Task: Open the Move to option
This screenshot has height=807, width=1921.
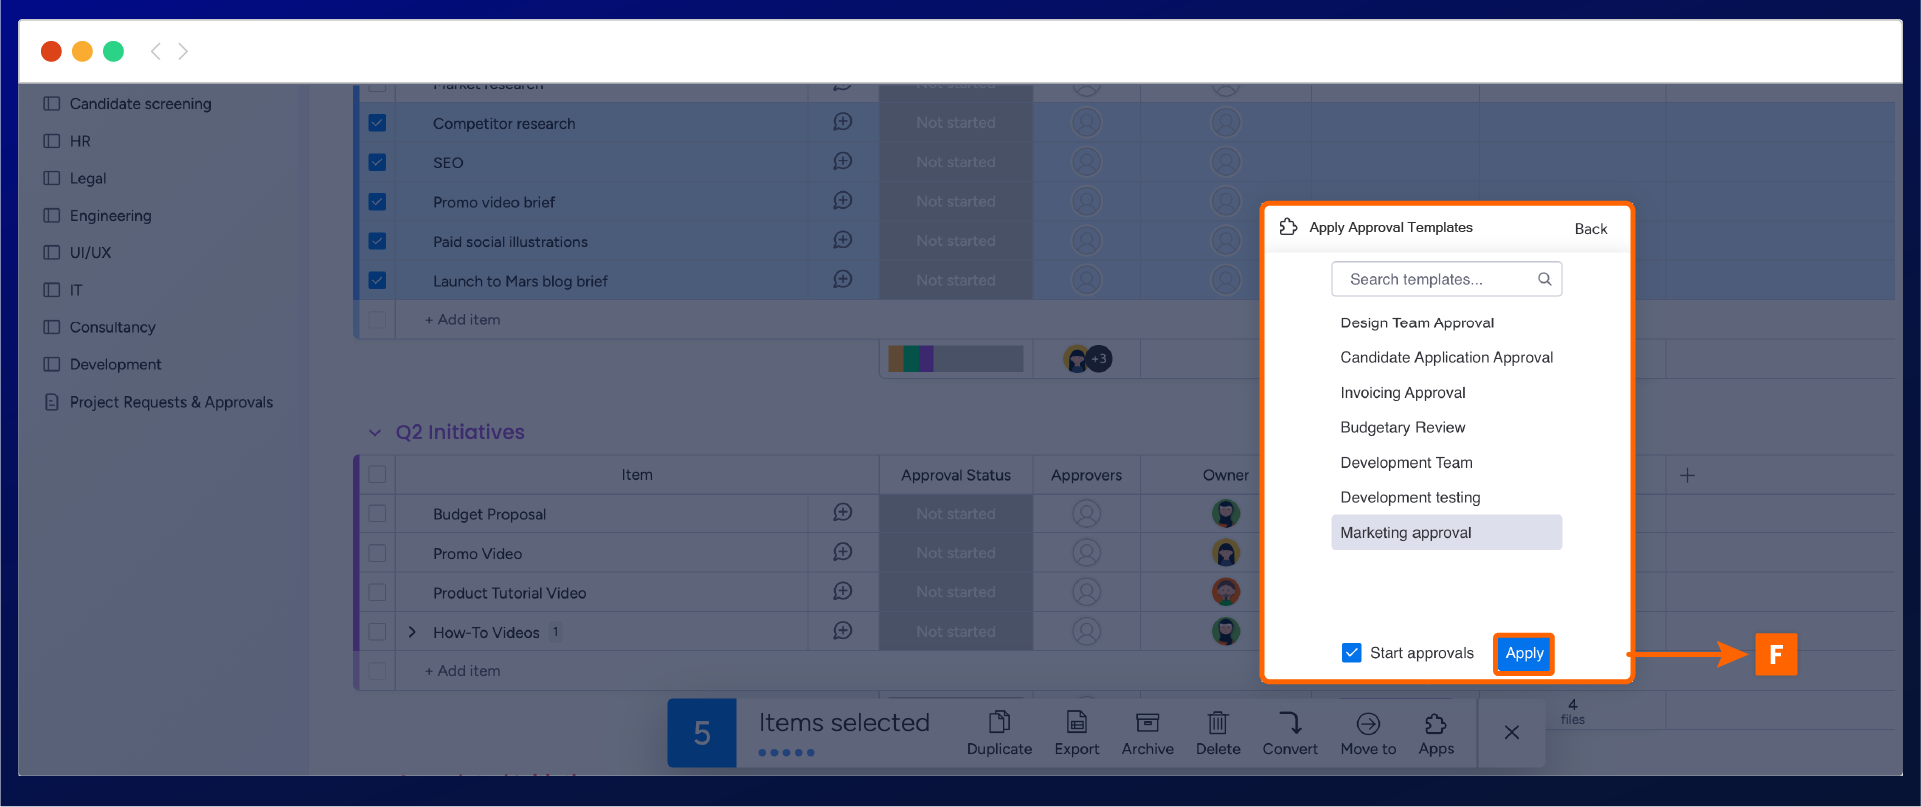Action: pos(1367,723)
